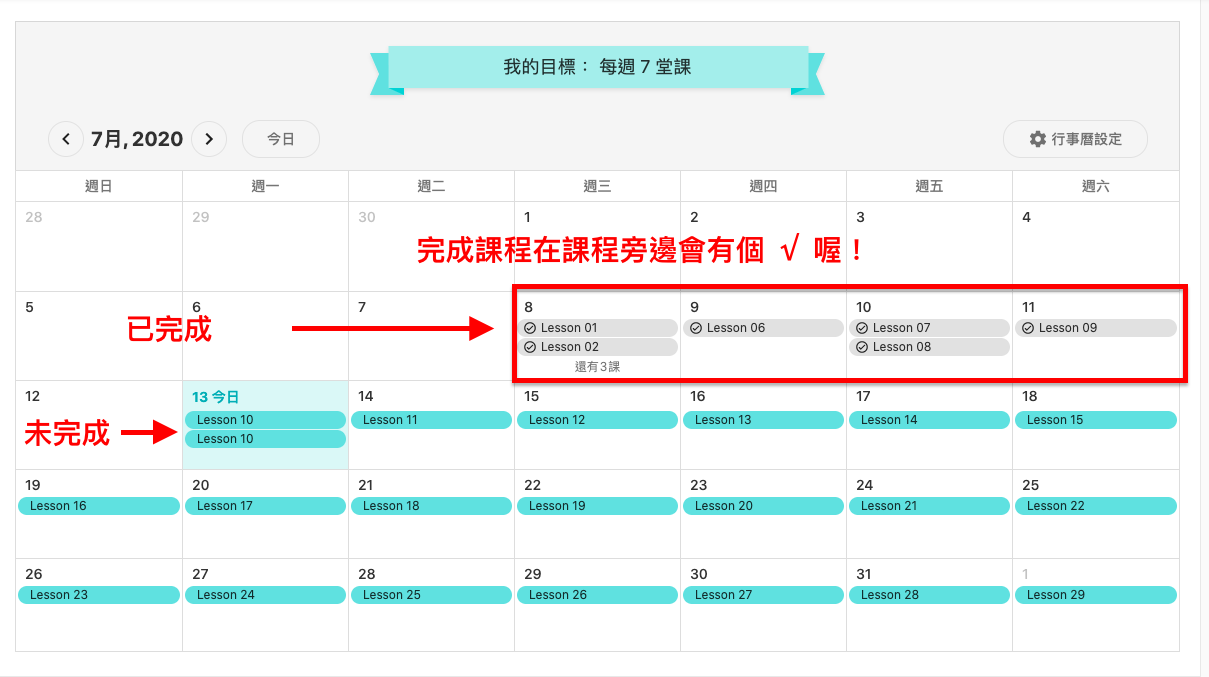Open Lesson 11 on July 14

tap(431, 420)
